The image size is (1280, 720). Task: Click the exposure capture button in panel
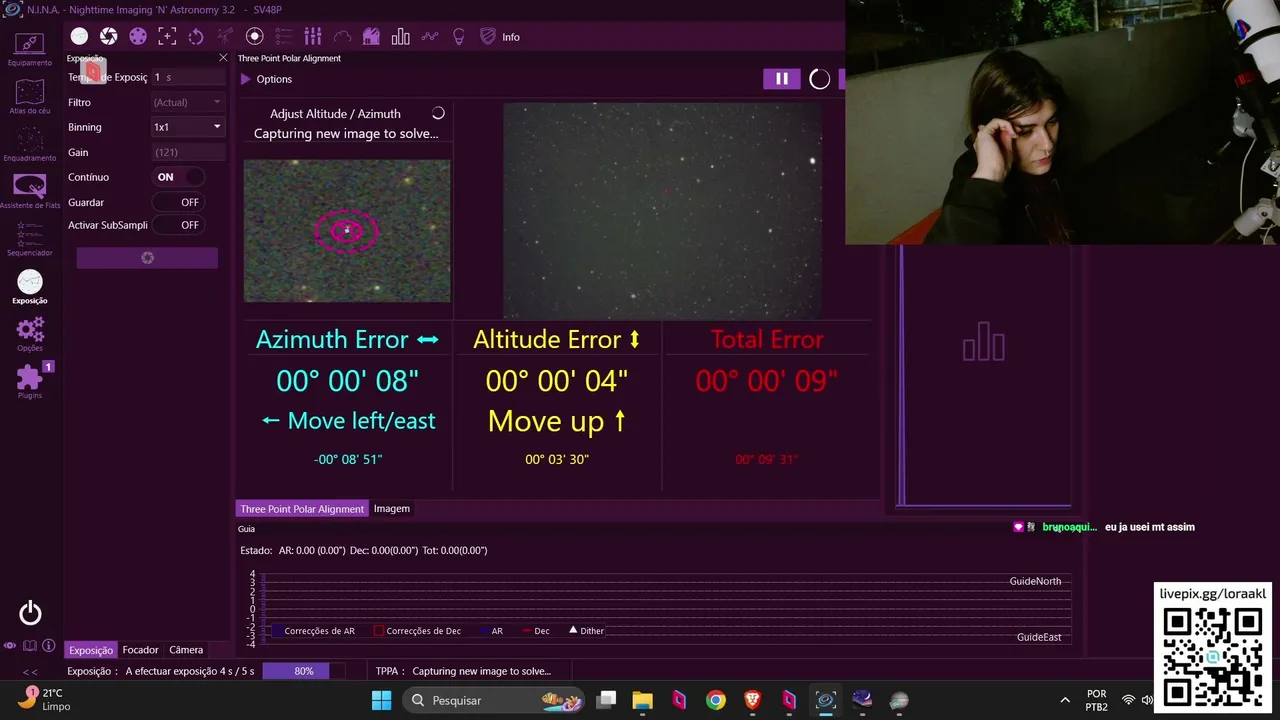147,258
